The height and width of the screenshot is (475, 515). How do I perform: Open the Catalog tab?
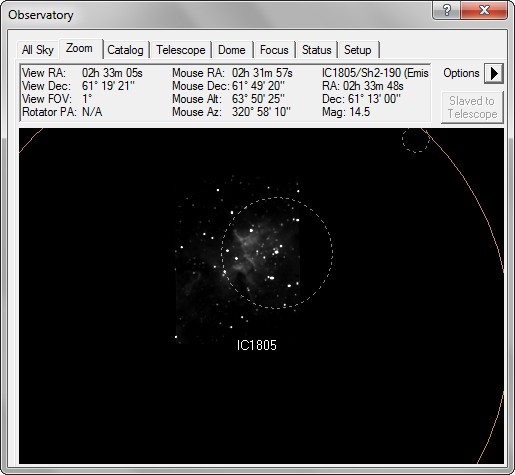(125, 50)
